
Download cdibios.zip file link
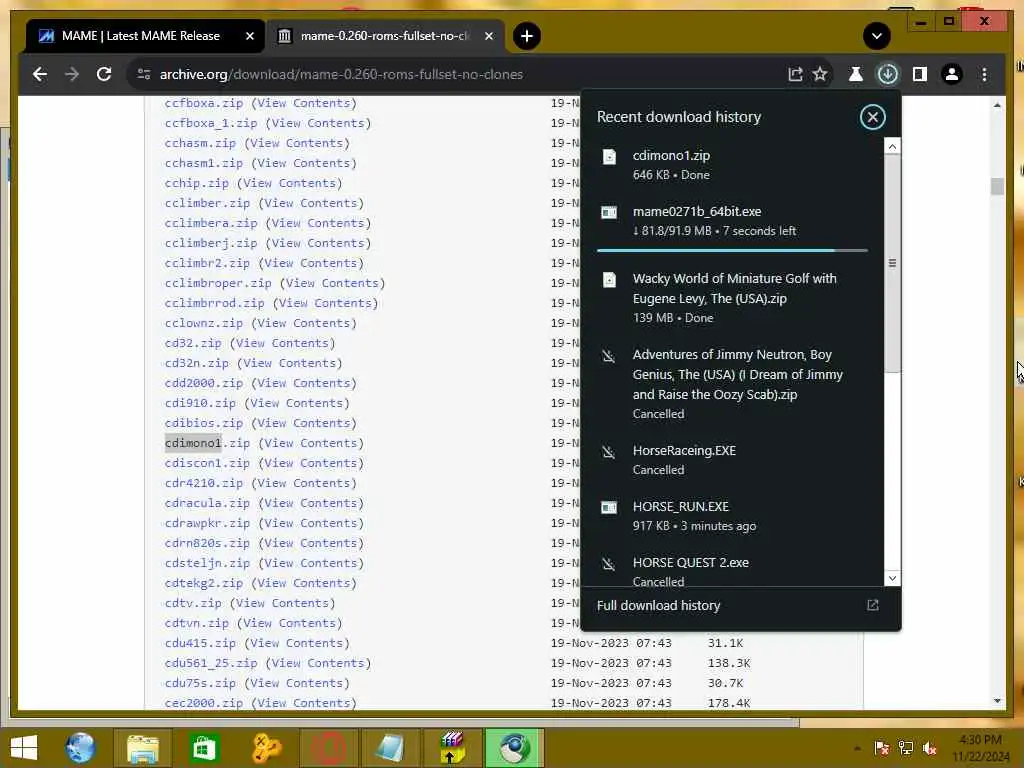pos(204,423)
